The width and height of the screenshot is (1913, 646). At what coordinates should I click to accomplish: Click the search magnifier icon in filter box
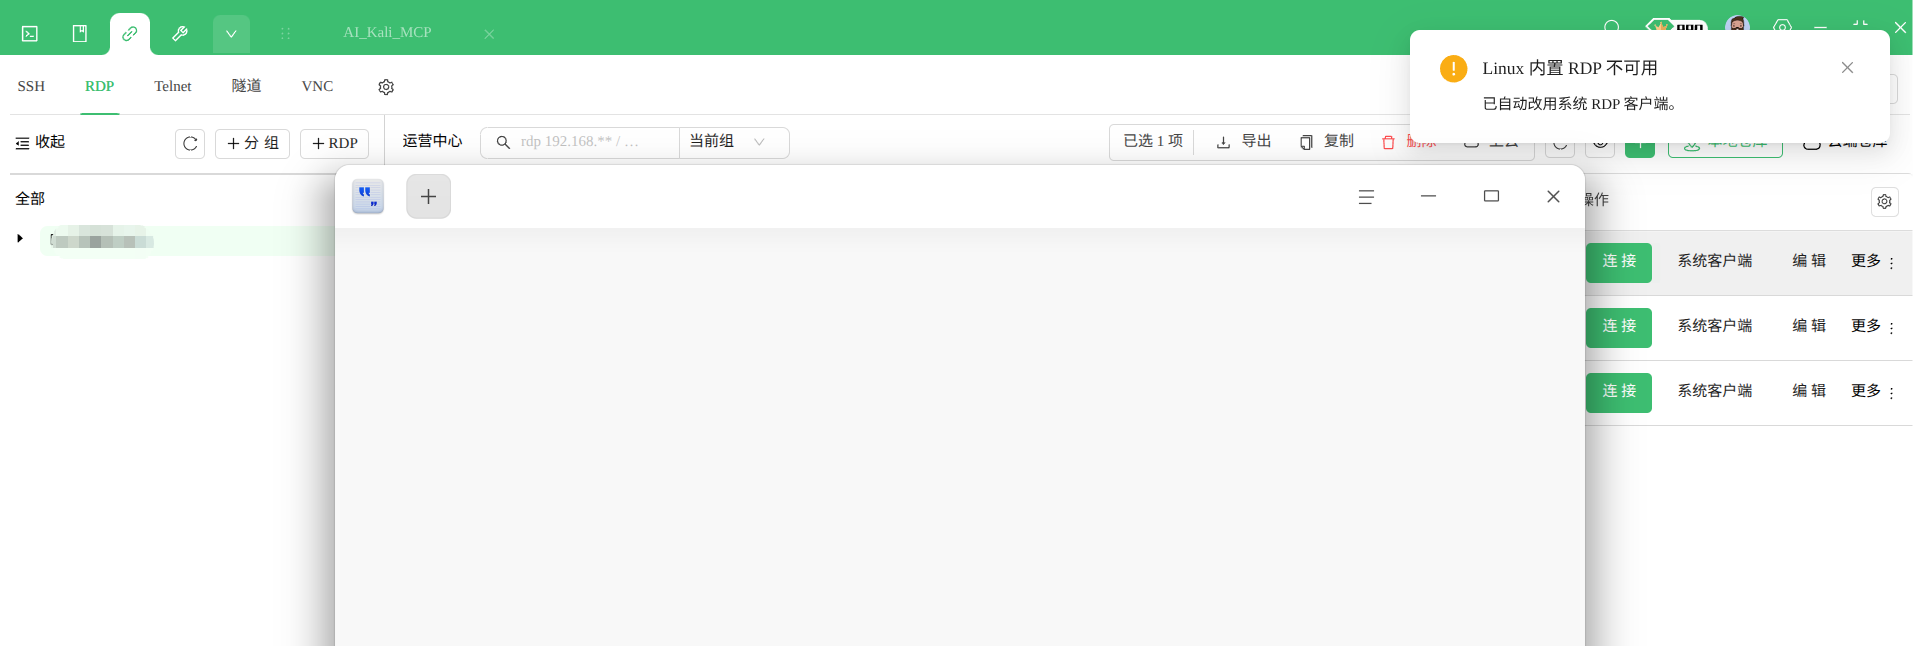503,142
